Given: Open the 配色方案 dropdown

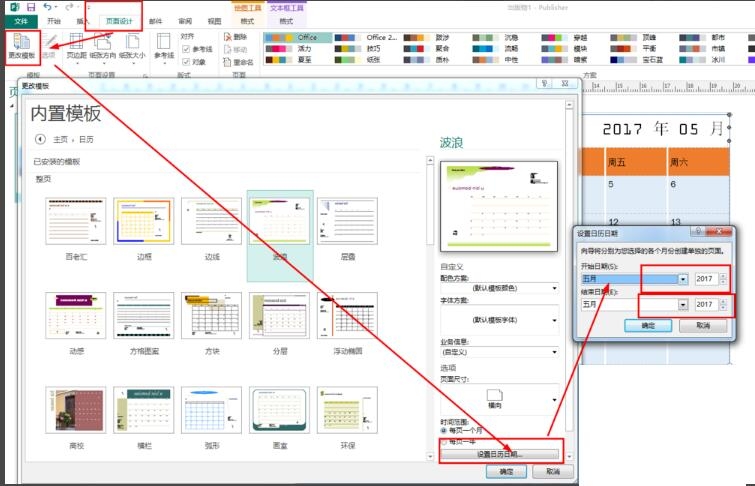Looking at the screenshot, I should point(499,288).
